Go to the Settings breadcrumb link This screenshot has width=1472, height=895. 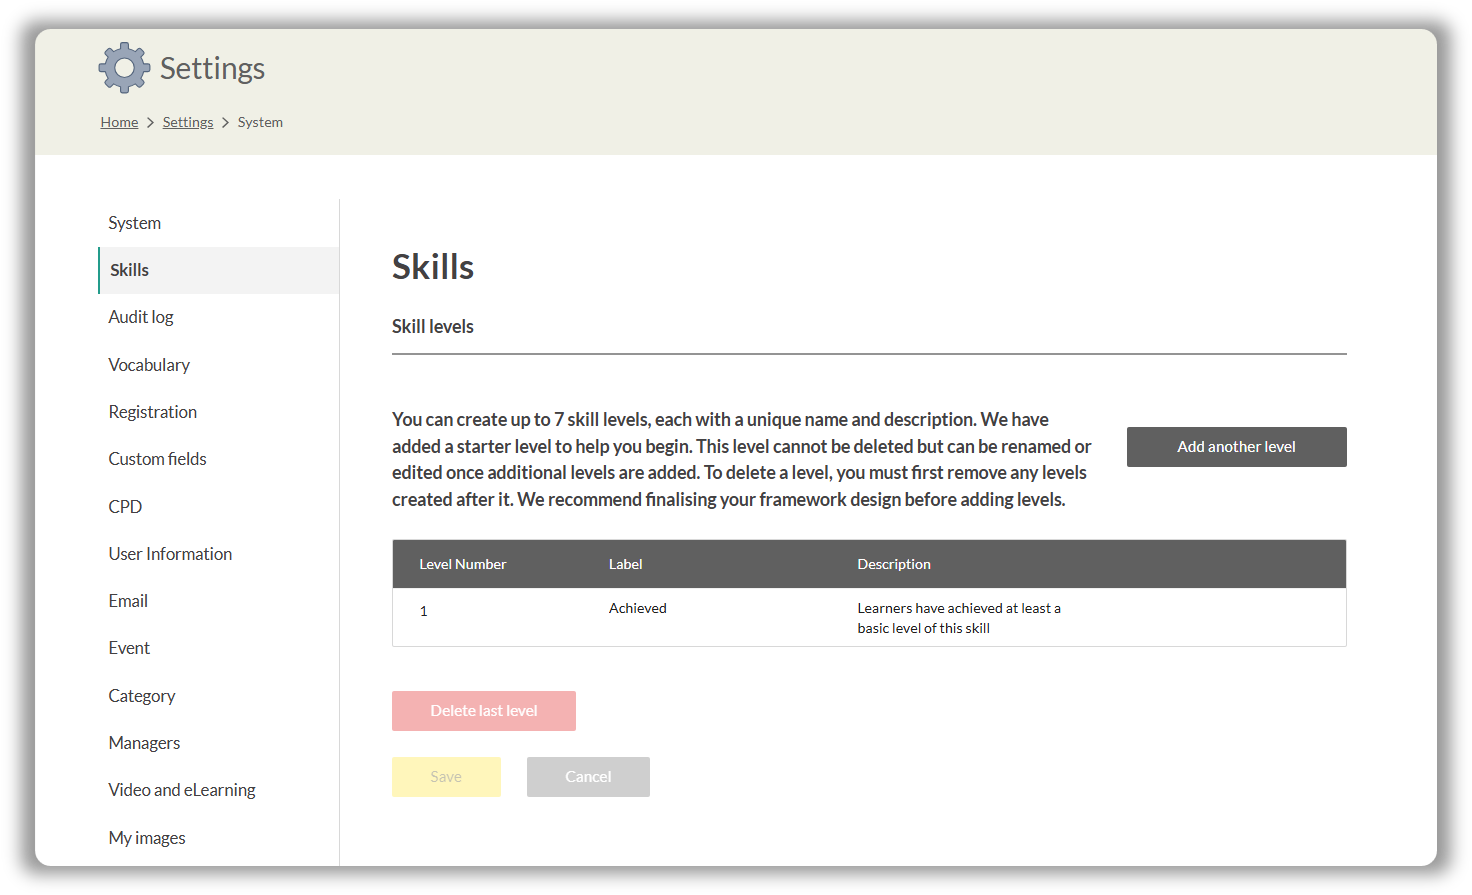coord(188,122)
